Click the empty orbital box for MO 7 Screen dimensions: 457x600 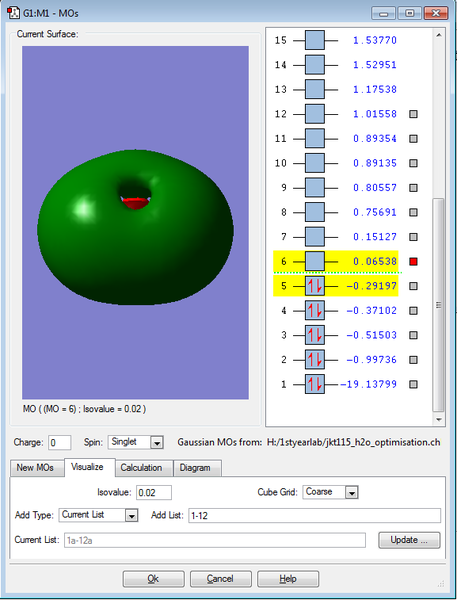[315, 237]
